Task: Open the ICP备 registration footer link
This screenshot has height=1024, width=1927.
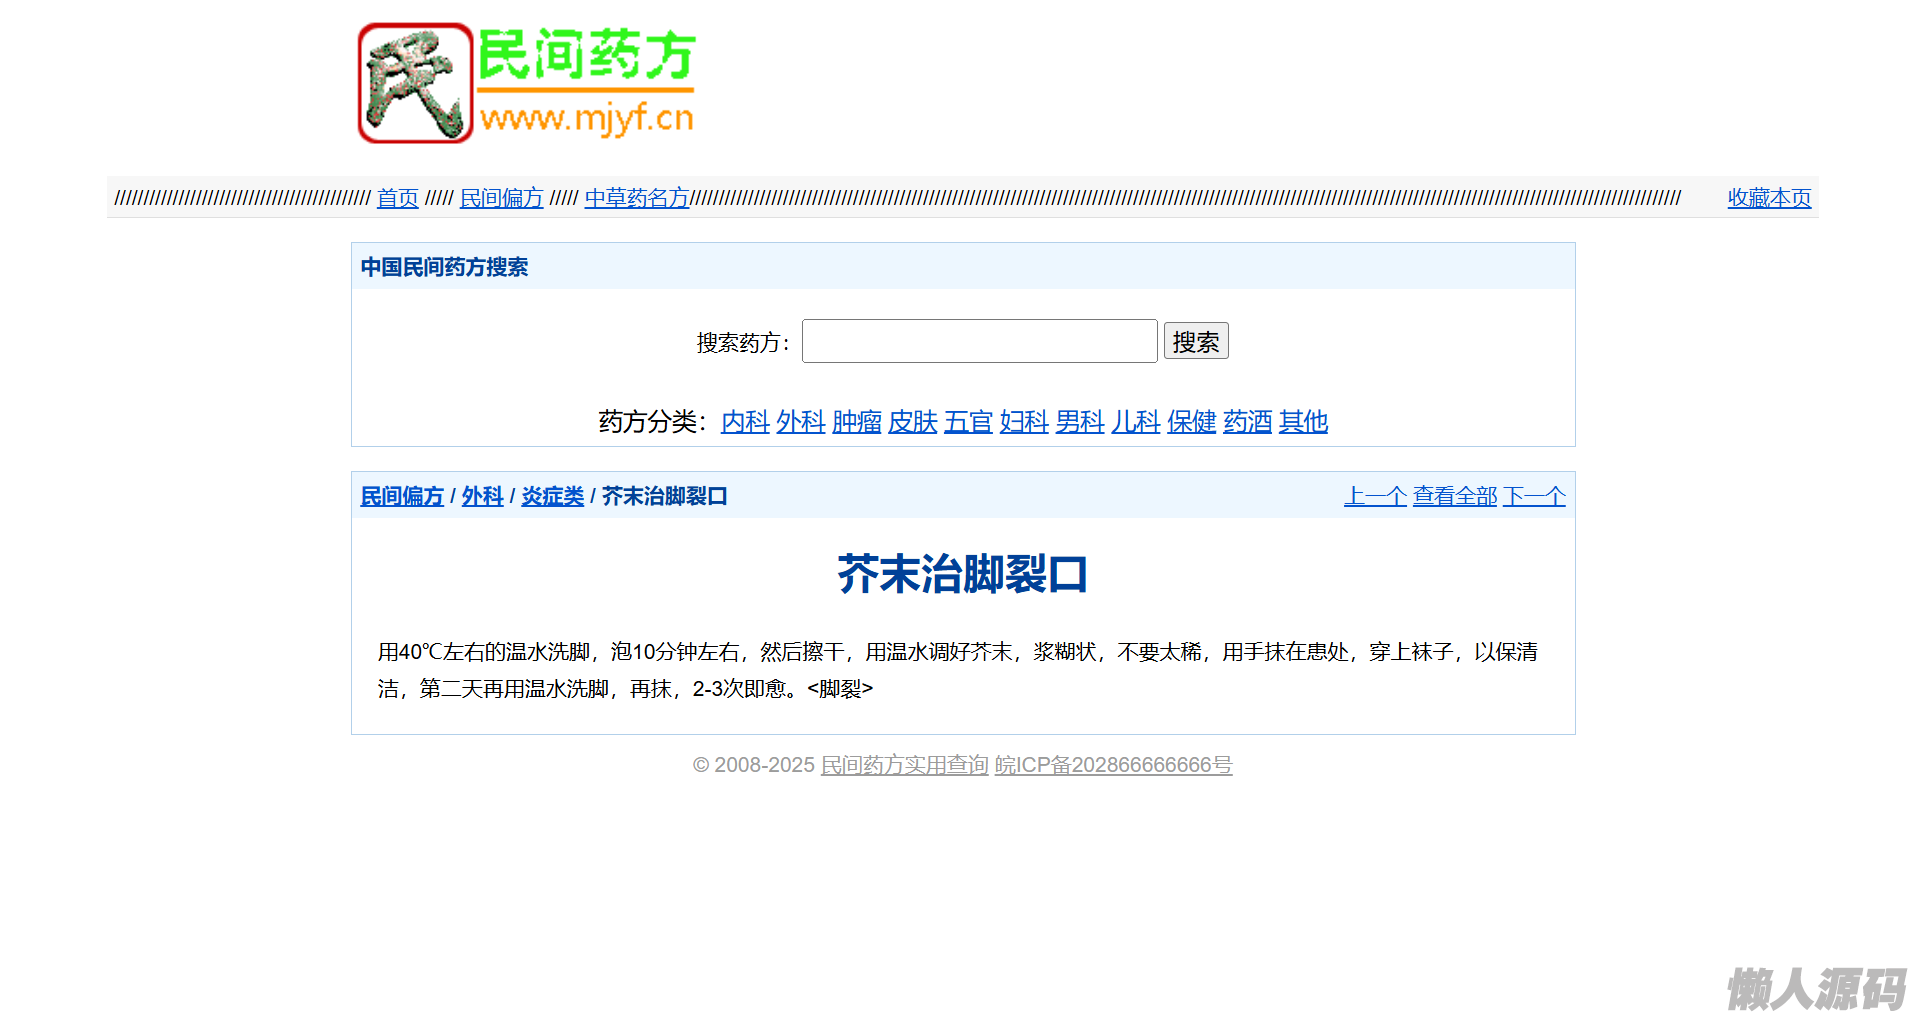Action: click(x=1113, y=765)
